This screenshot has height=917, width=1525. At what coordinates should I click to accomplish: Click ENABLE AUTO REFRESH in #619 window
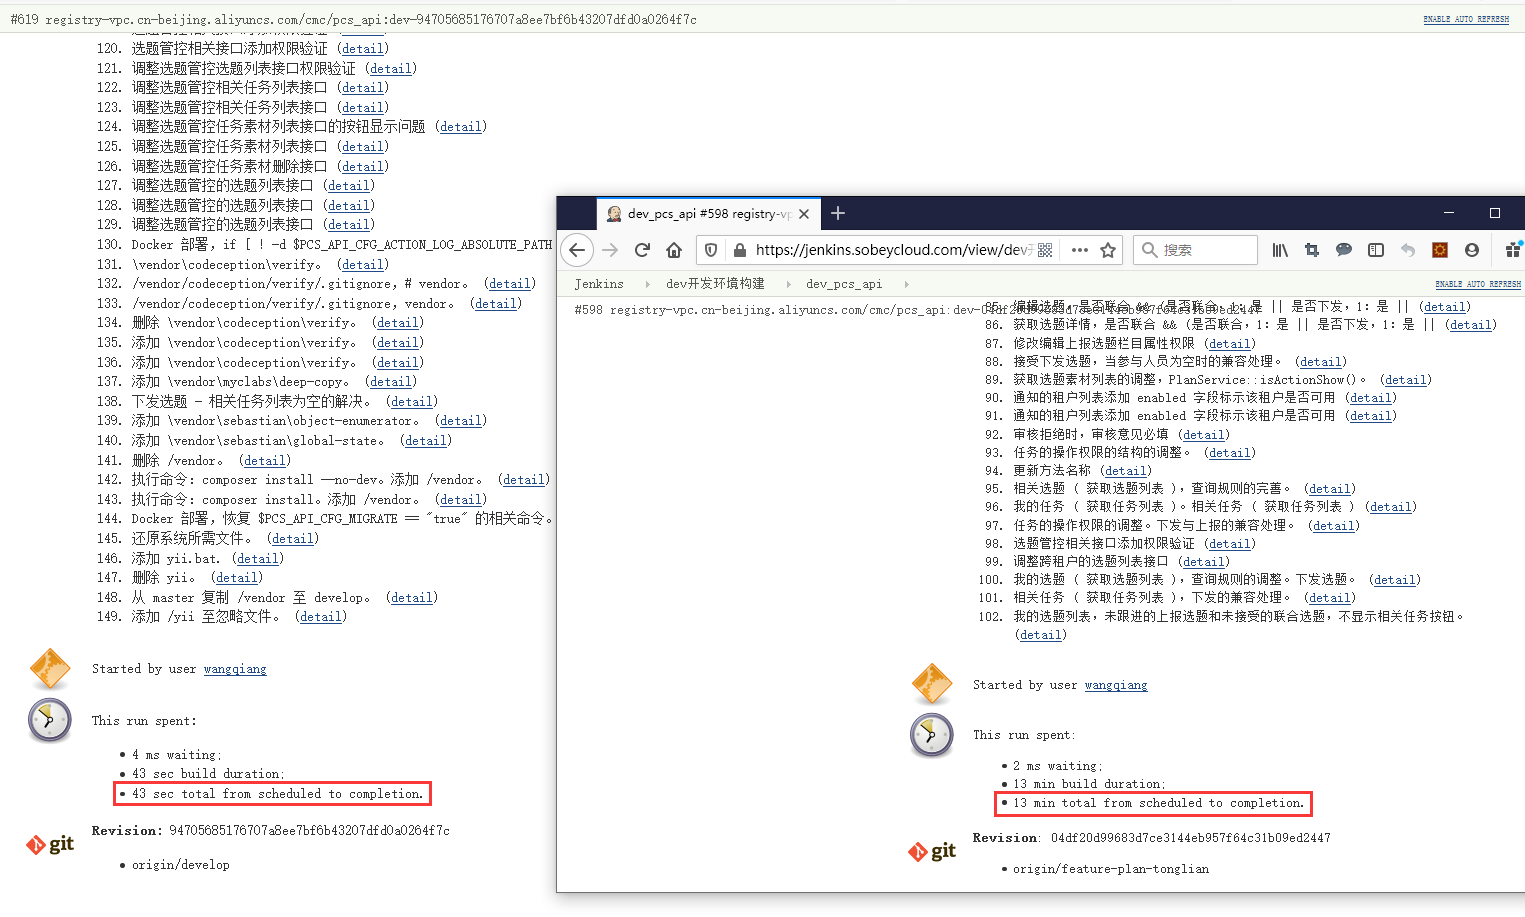[x=1466, y=19]
